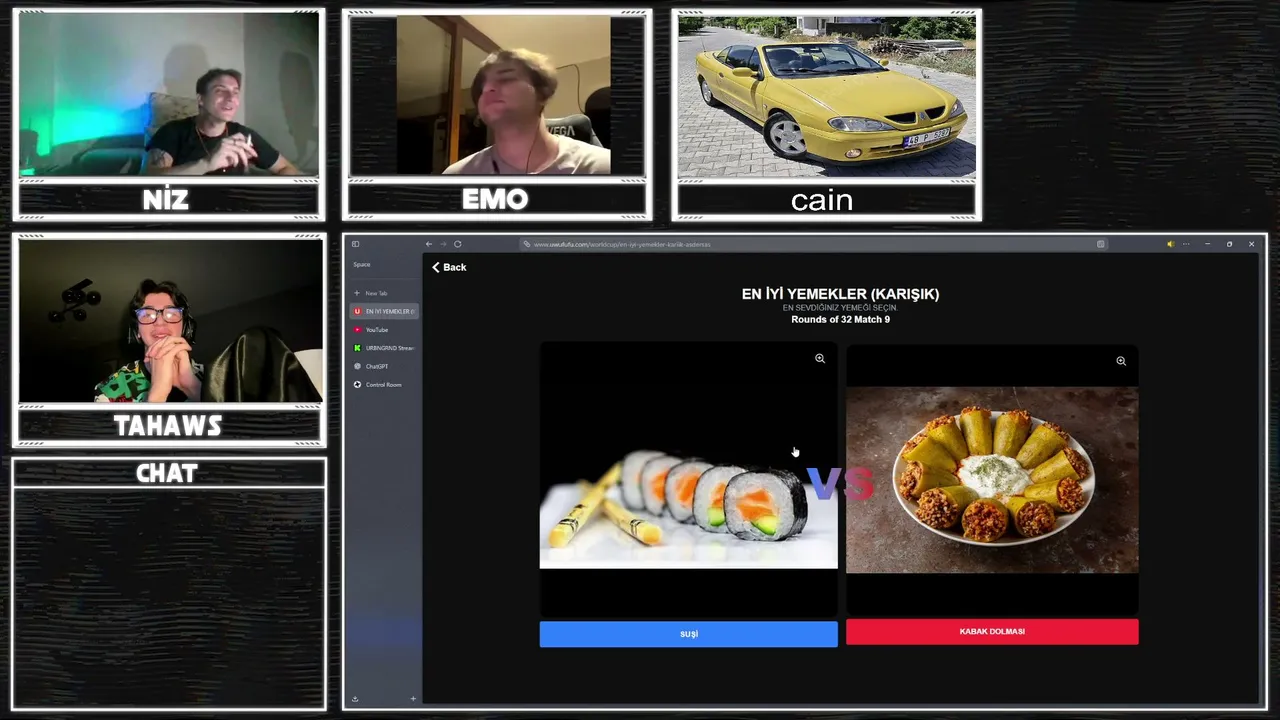The width and height of the screenshot is (1280, 720).
Task: Minimize the browser window
Action: (x=1207, y=244)
